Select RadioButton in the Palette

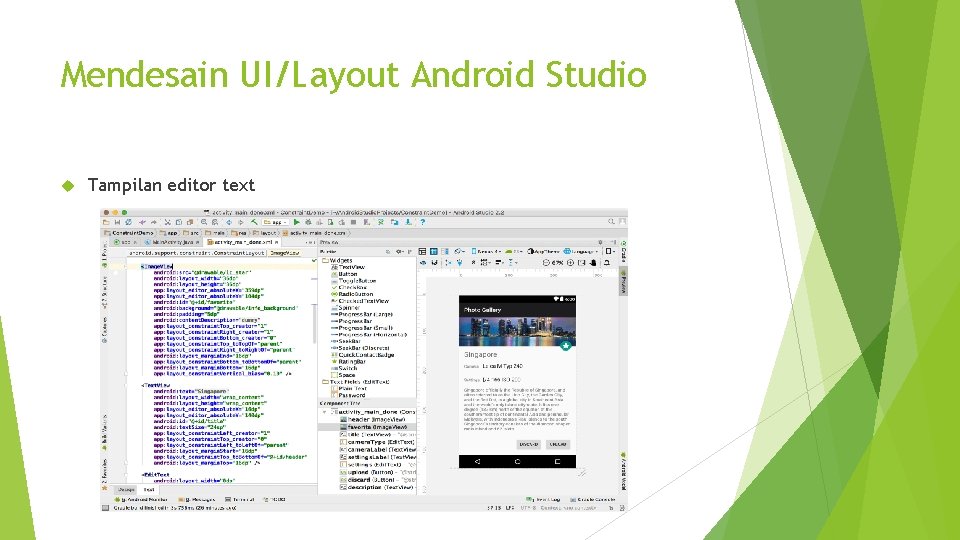tap(351, 294)
